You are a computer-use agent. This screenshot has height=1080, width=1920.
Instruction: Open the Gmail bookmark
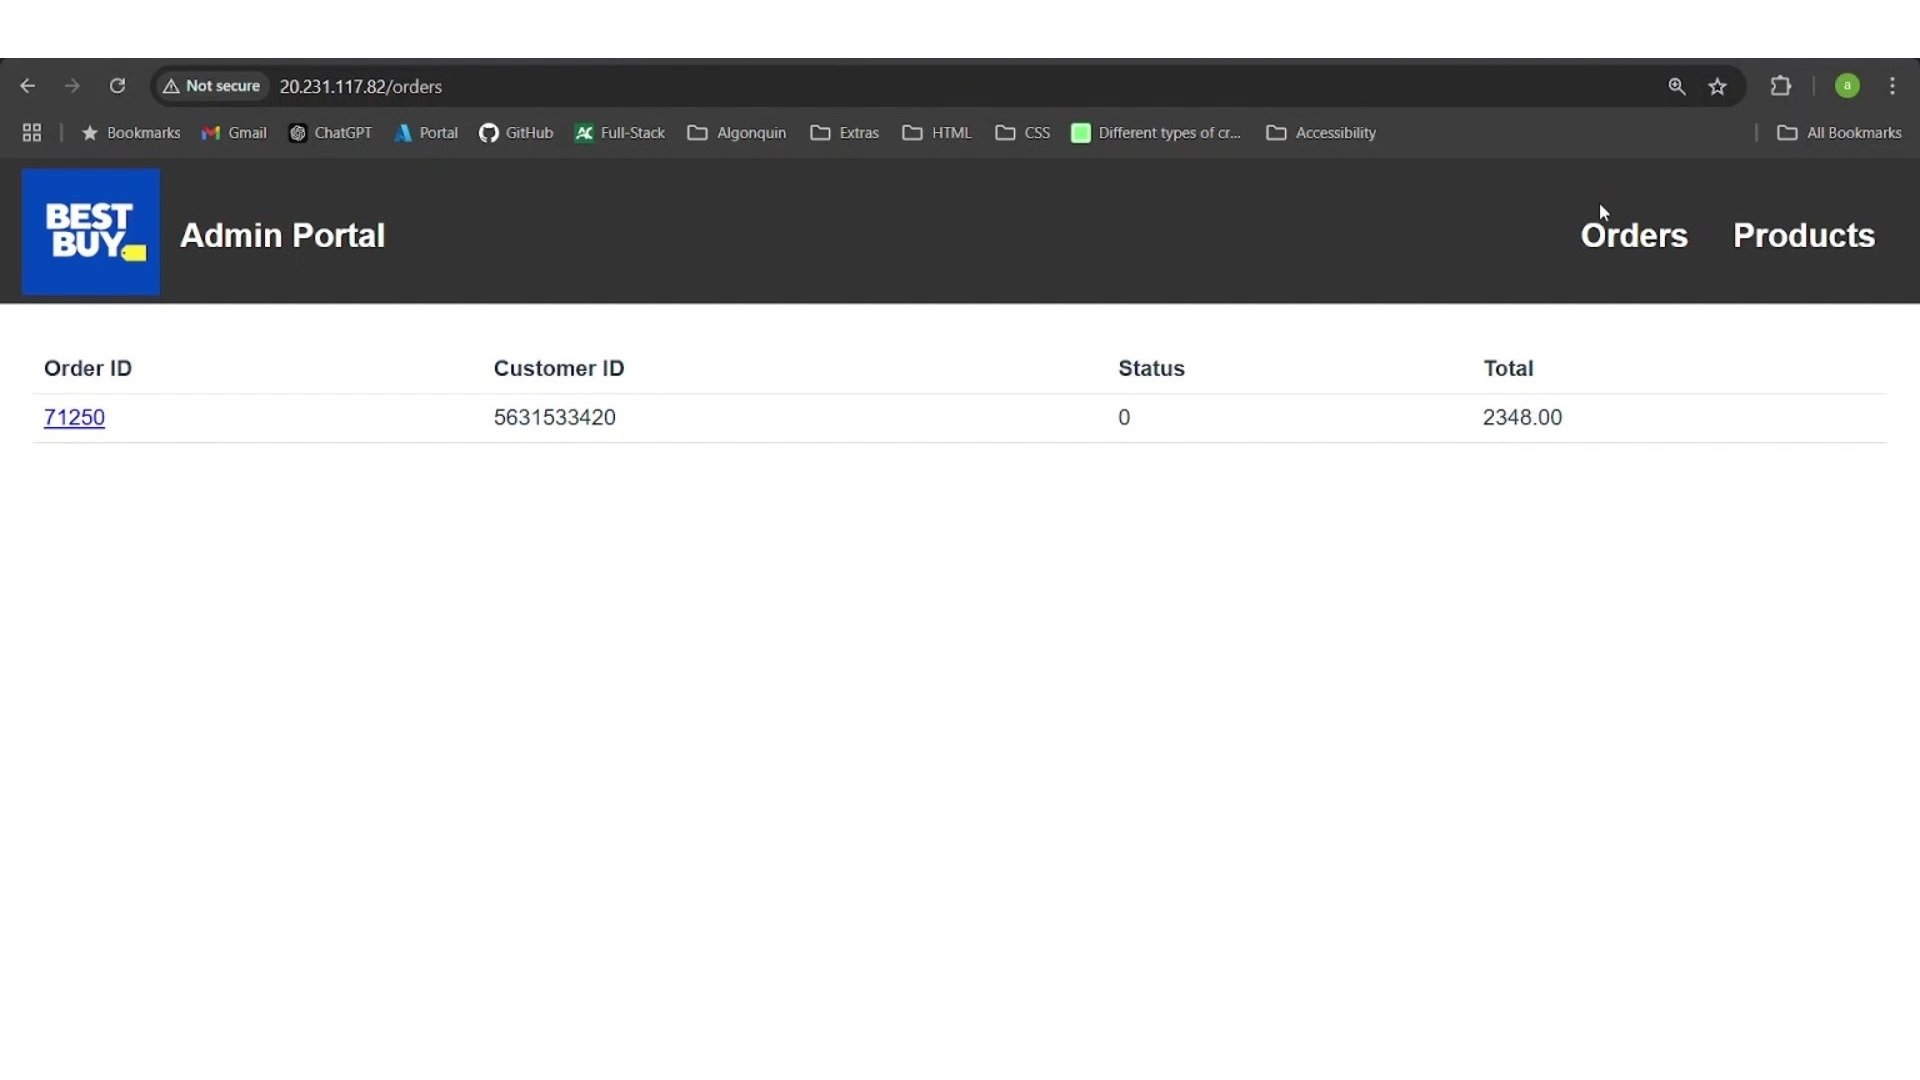(235, 133)
